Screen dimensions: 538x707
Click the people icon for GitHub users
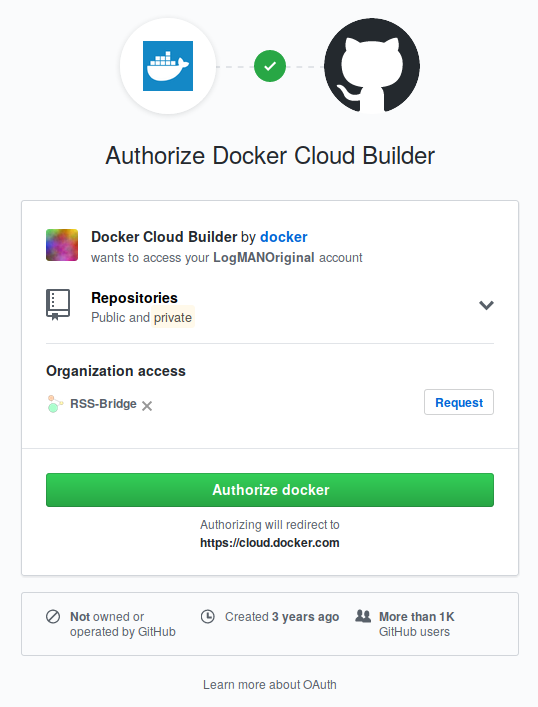(363, 615)
